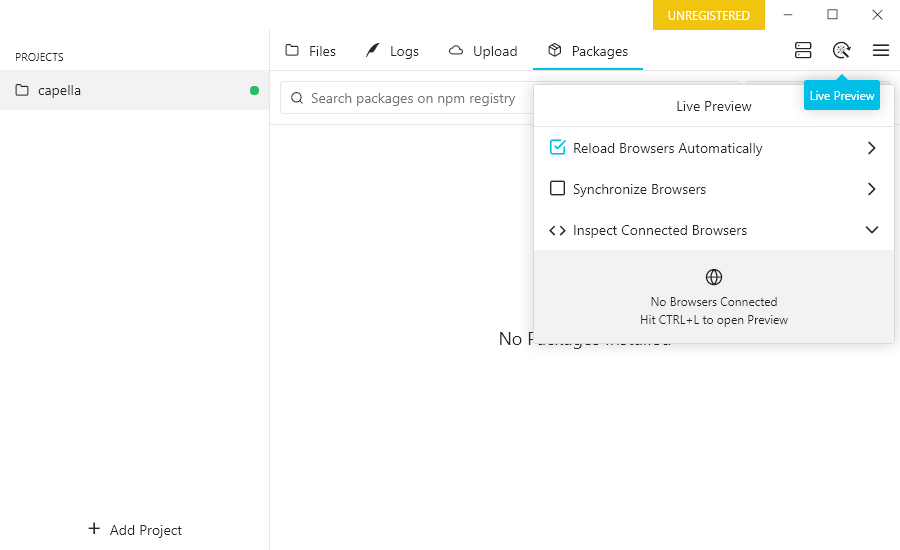Uncheck Reload Browsers Automatically checkbox
900x550 pixels.
click(558, 148)
